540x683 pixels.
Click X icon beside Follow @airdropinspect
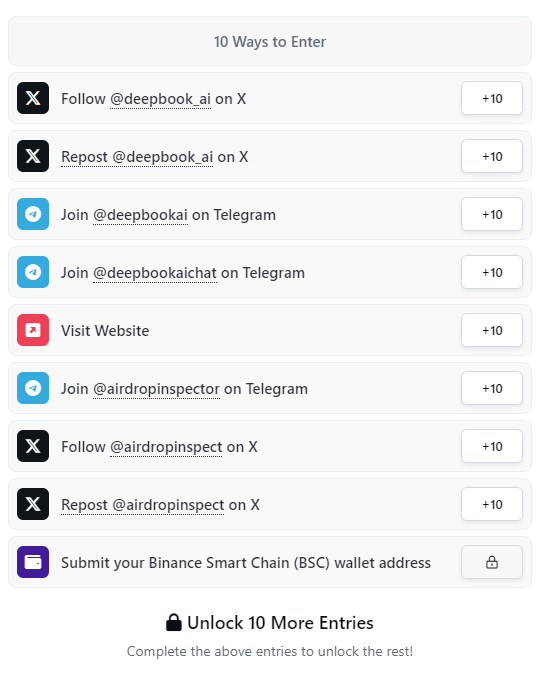(33, 446)
